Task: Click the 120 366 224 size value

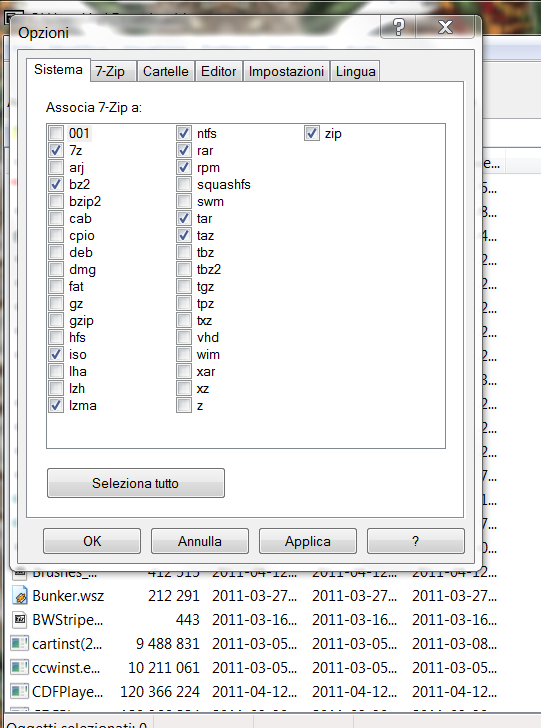Action: pyautogui.click(x=160, y=692)
